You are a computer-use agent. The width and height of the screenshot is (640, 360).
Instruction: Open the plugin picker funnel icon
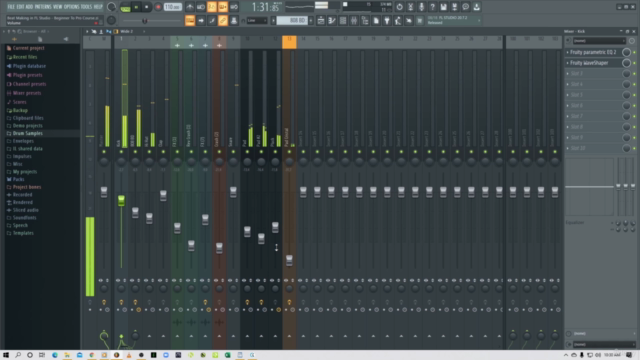tap(387, 20)
